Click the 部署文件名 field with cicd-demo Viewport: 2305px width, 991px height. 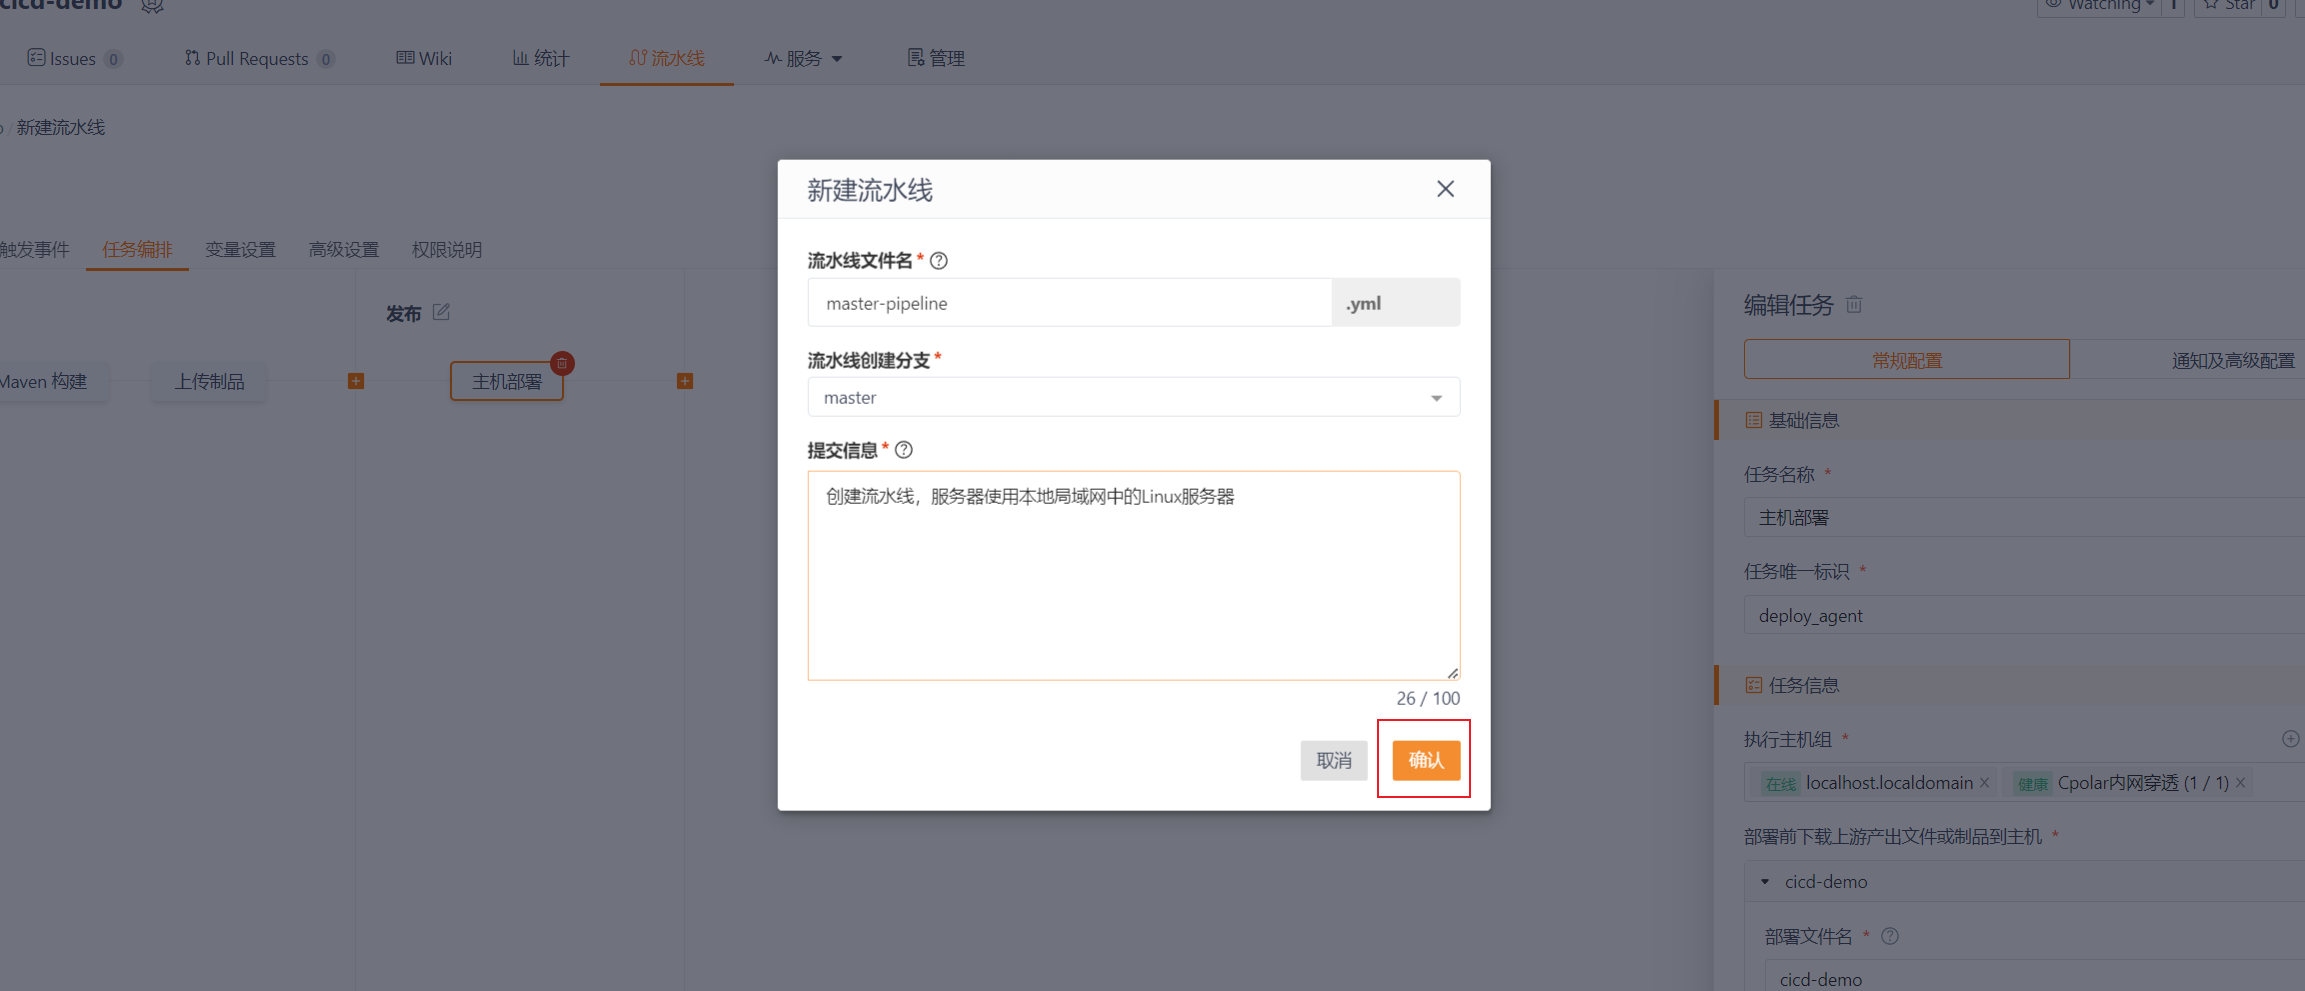coord(2035,976)
